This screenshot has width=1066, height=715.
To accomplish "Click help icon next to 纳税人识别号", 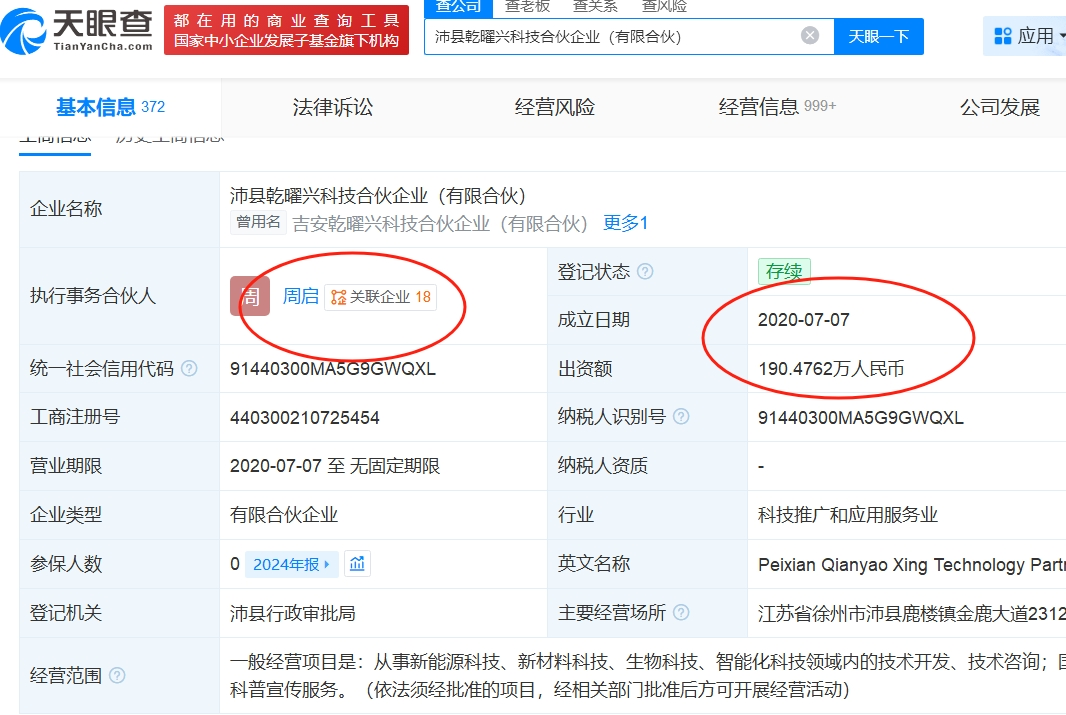I will [681, 417].
